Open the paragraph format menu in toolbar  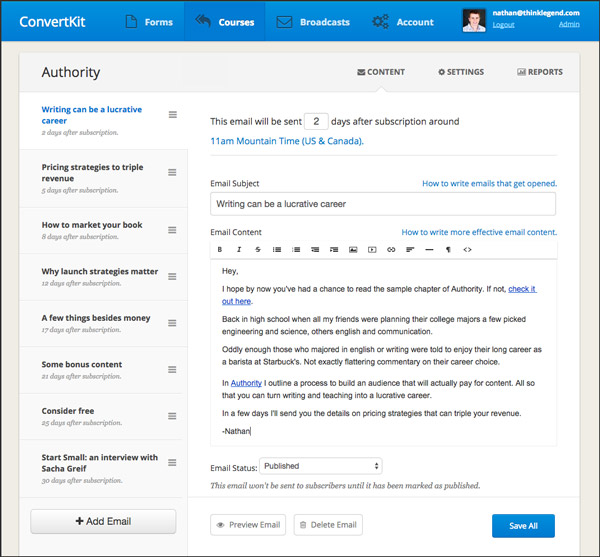pyautogui.click(x=448, y=249)
